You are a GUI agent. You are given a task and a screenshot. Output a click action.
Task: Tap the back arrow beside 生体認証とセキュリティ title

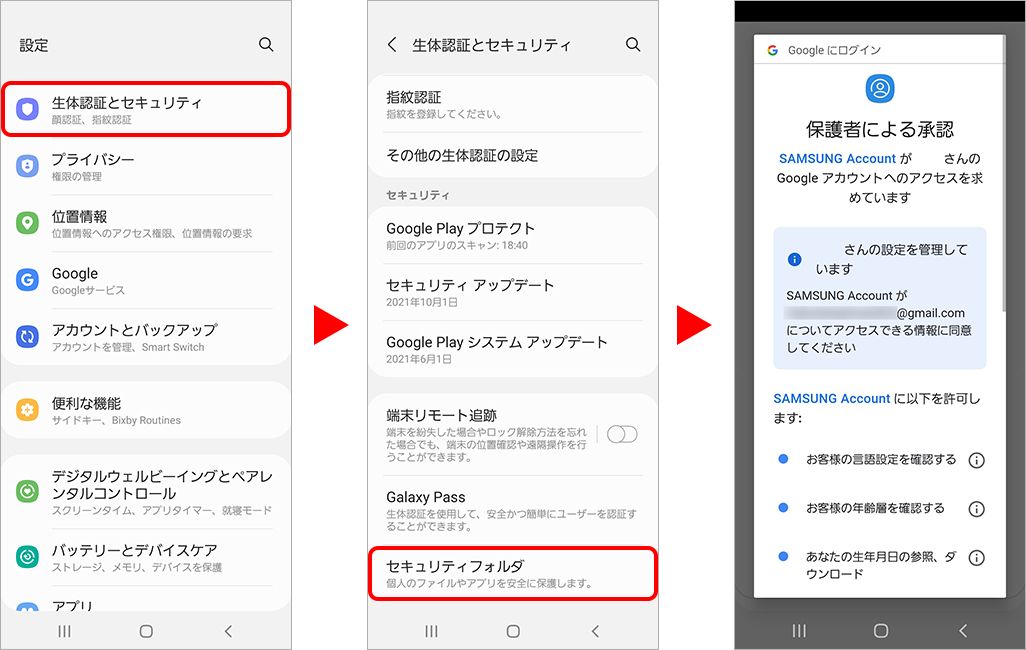coord(392,45)
